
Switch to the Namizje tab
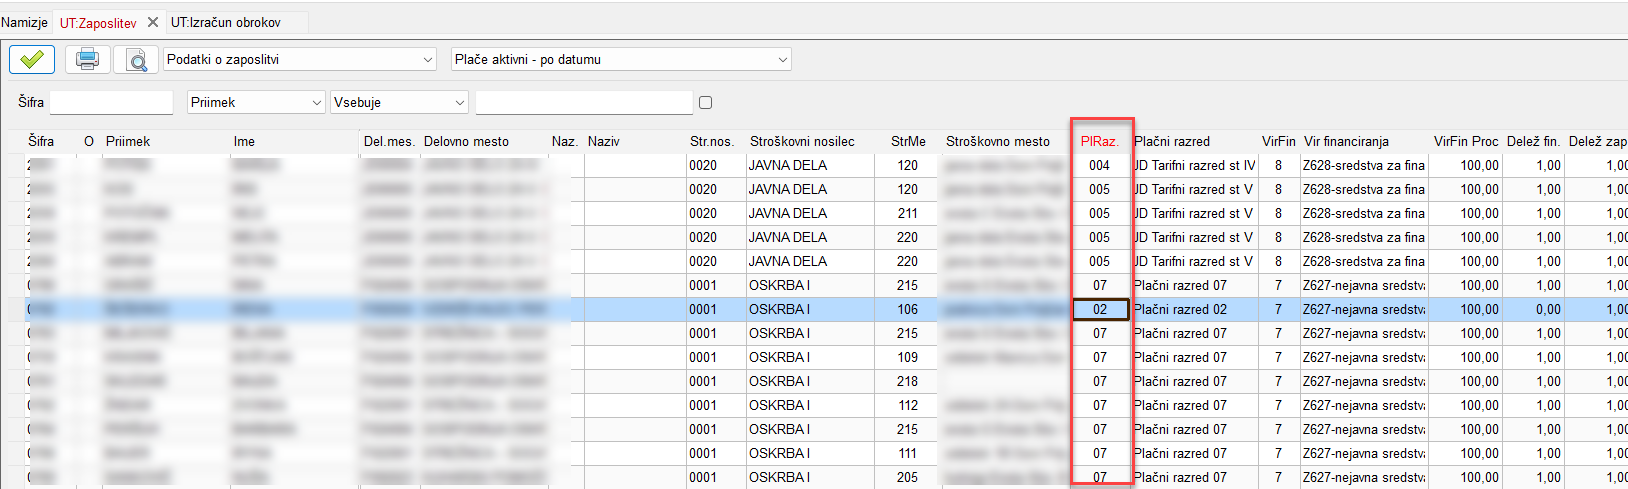(24, 22)
